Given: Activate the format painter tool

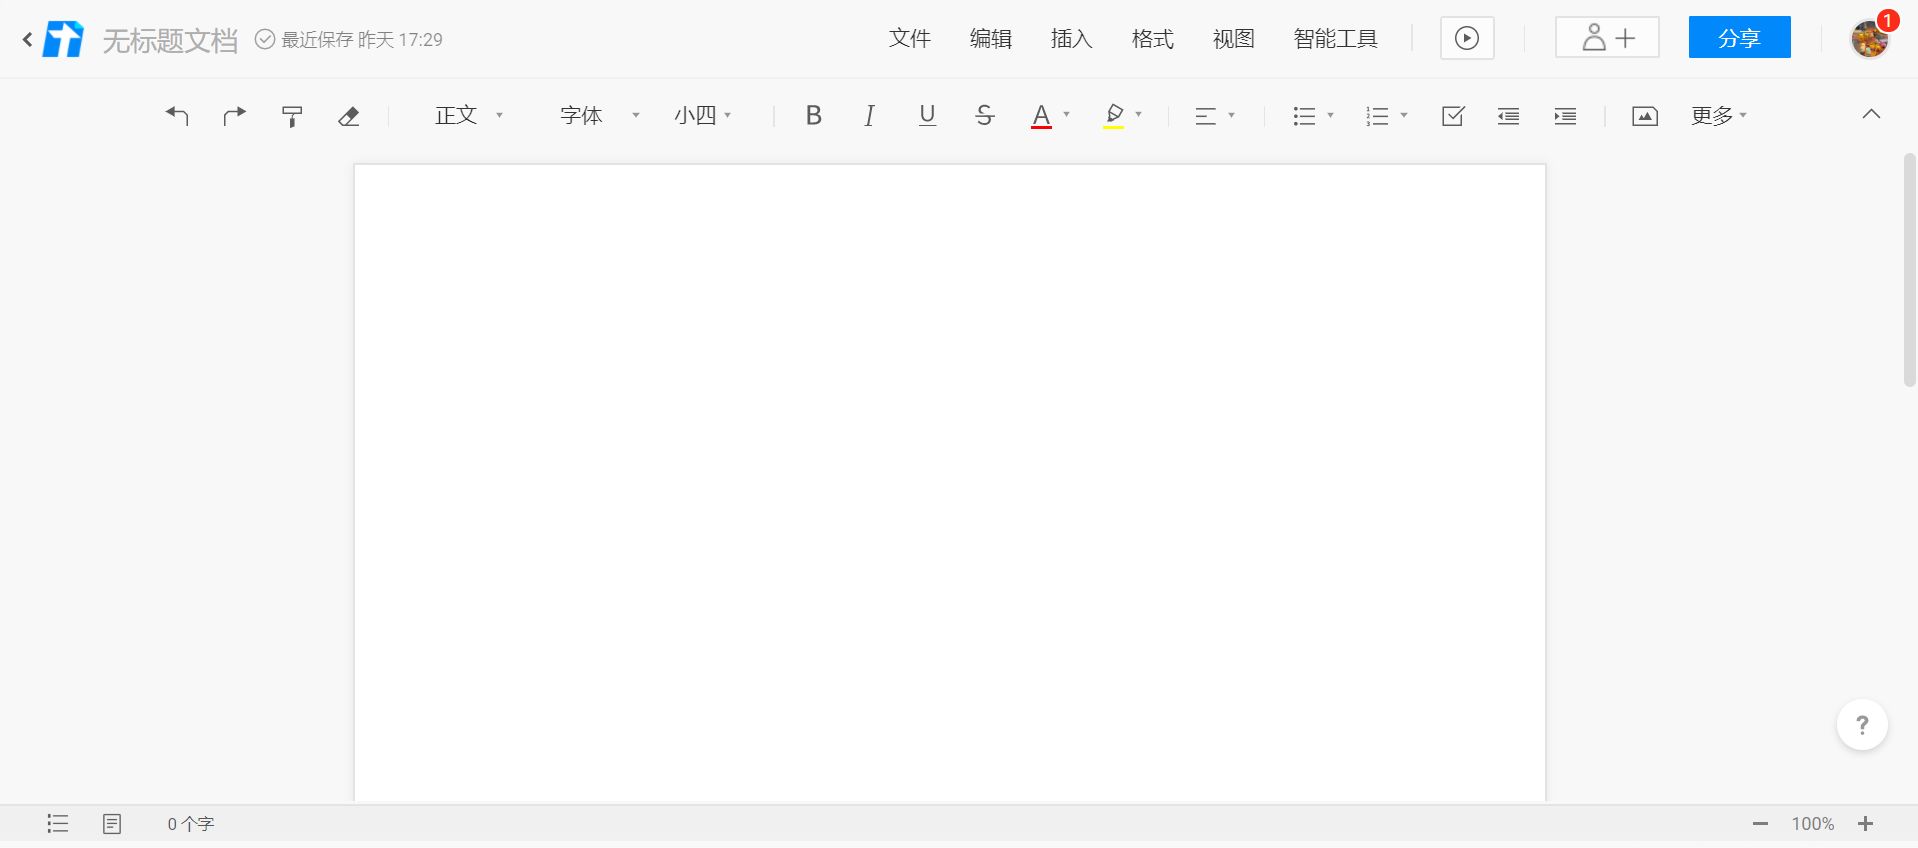Looking at the screenshot, I should (292, 116).
